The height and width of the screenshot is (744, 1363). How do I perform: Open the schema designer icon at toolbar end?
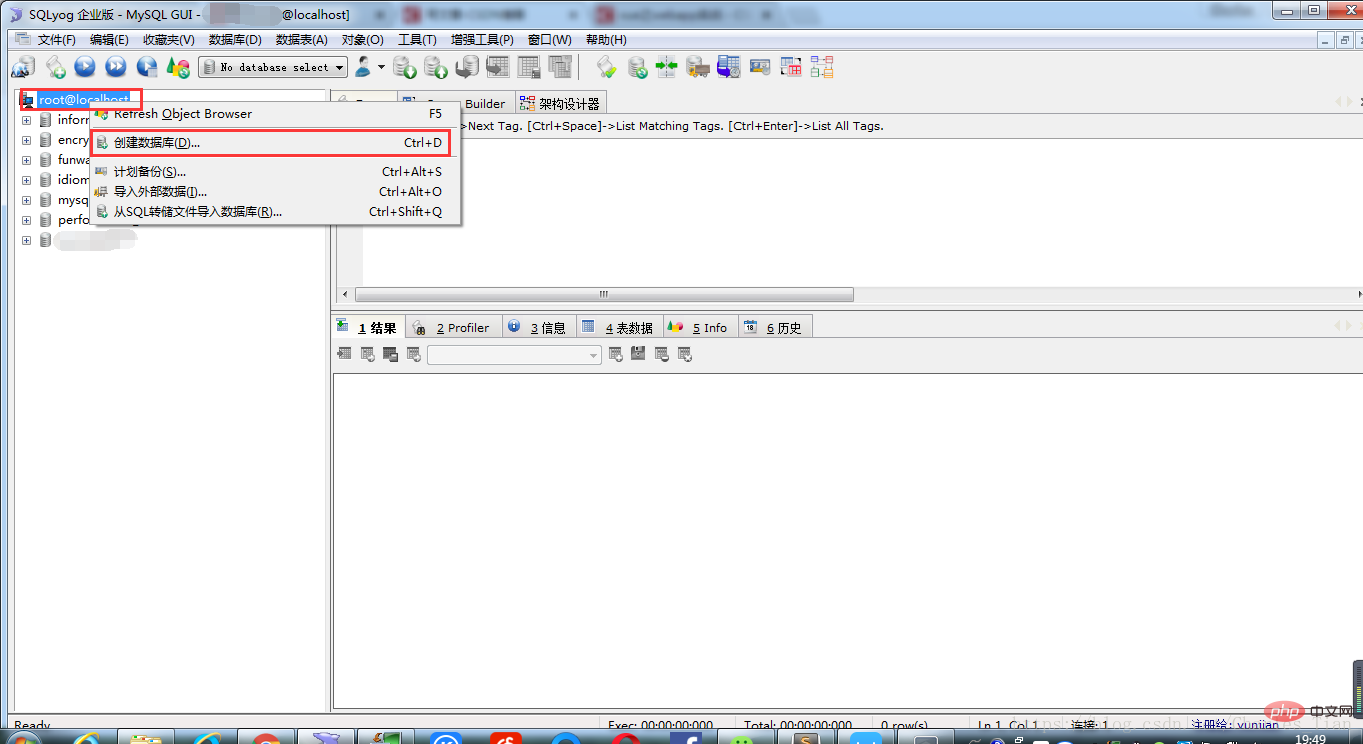click(822, 67)
